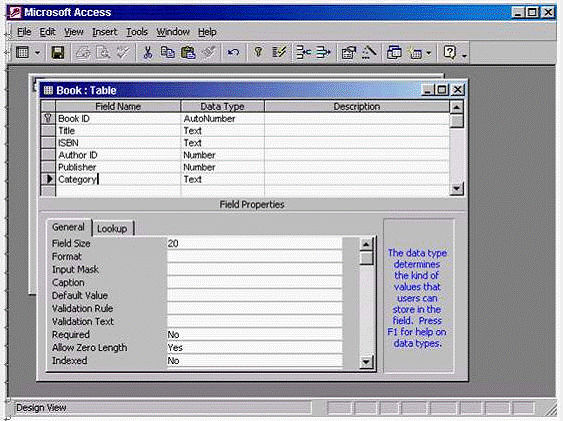Cut selection with the scissors icon

[x=148, y=53]
